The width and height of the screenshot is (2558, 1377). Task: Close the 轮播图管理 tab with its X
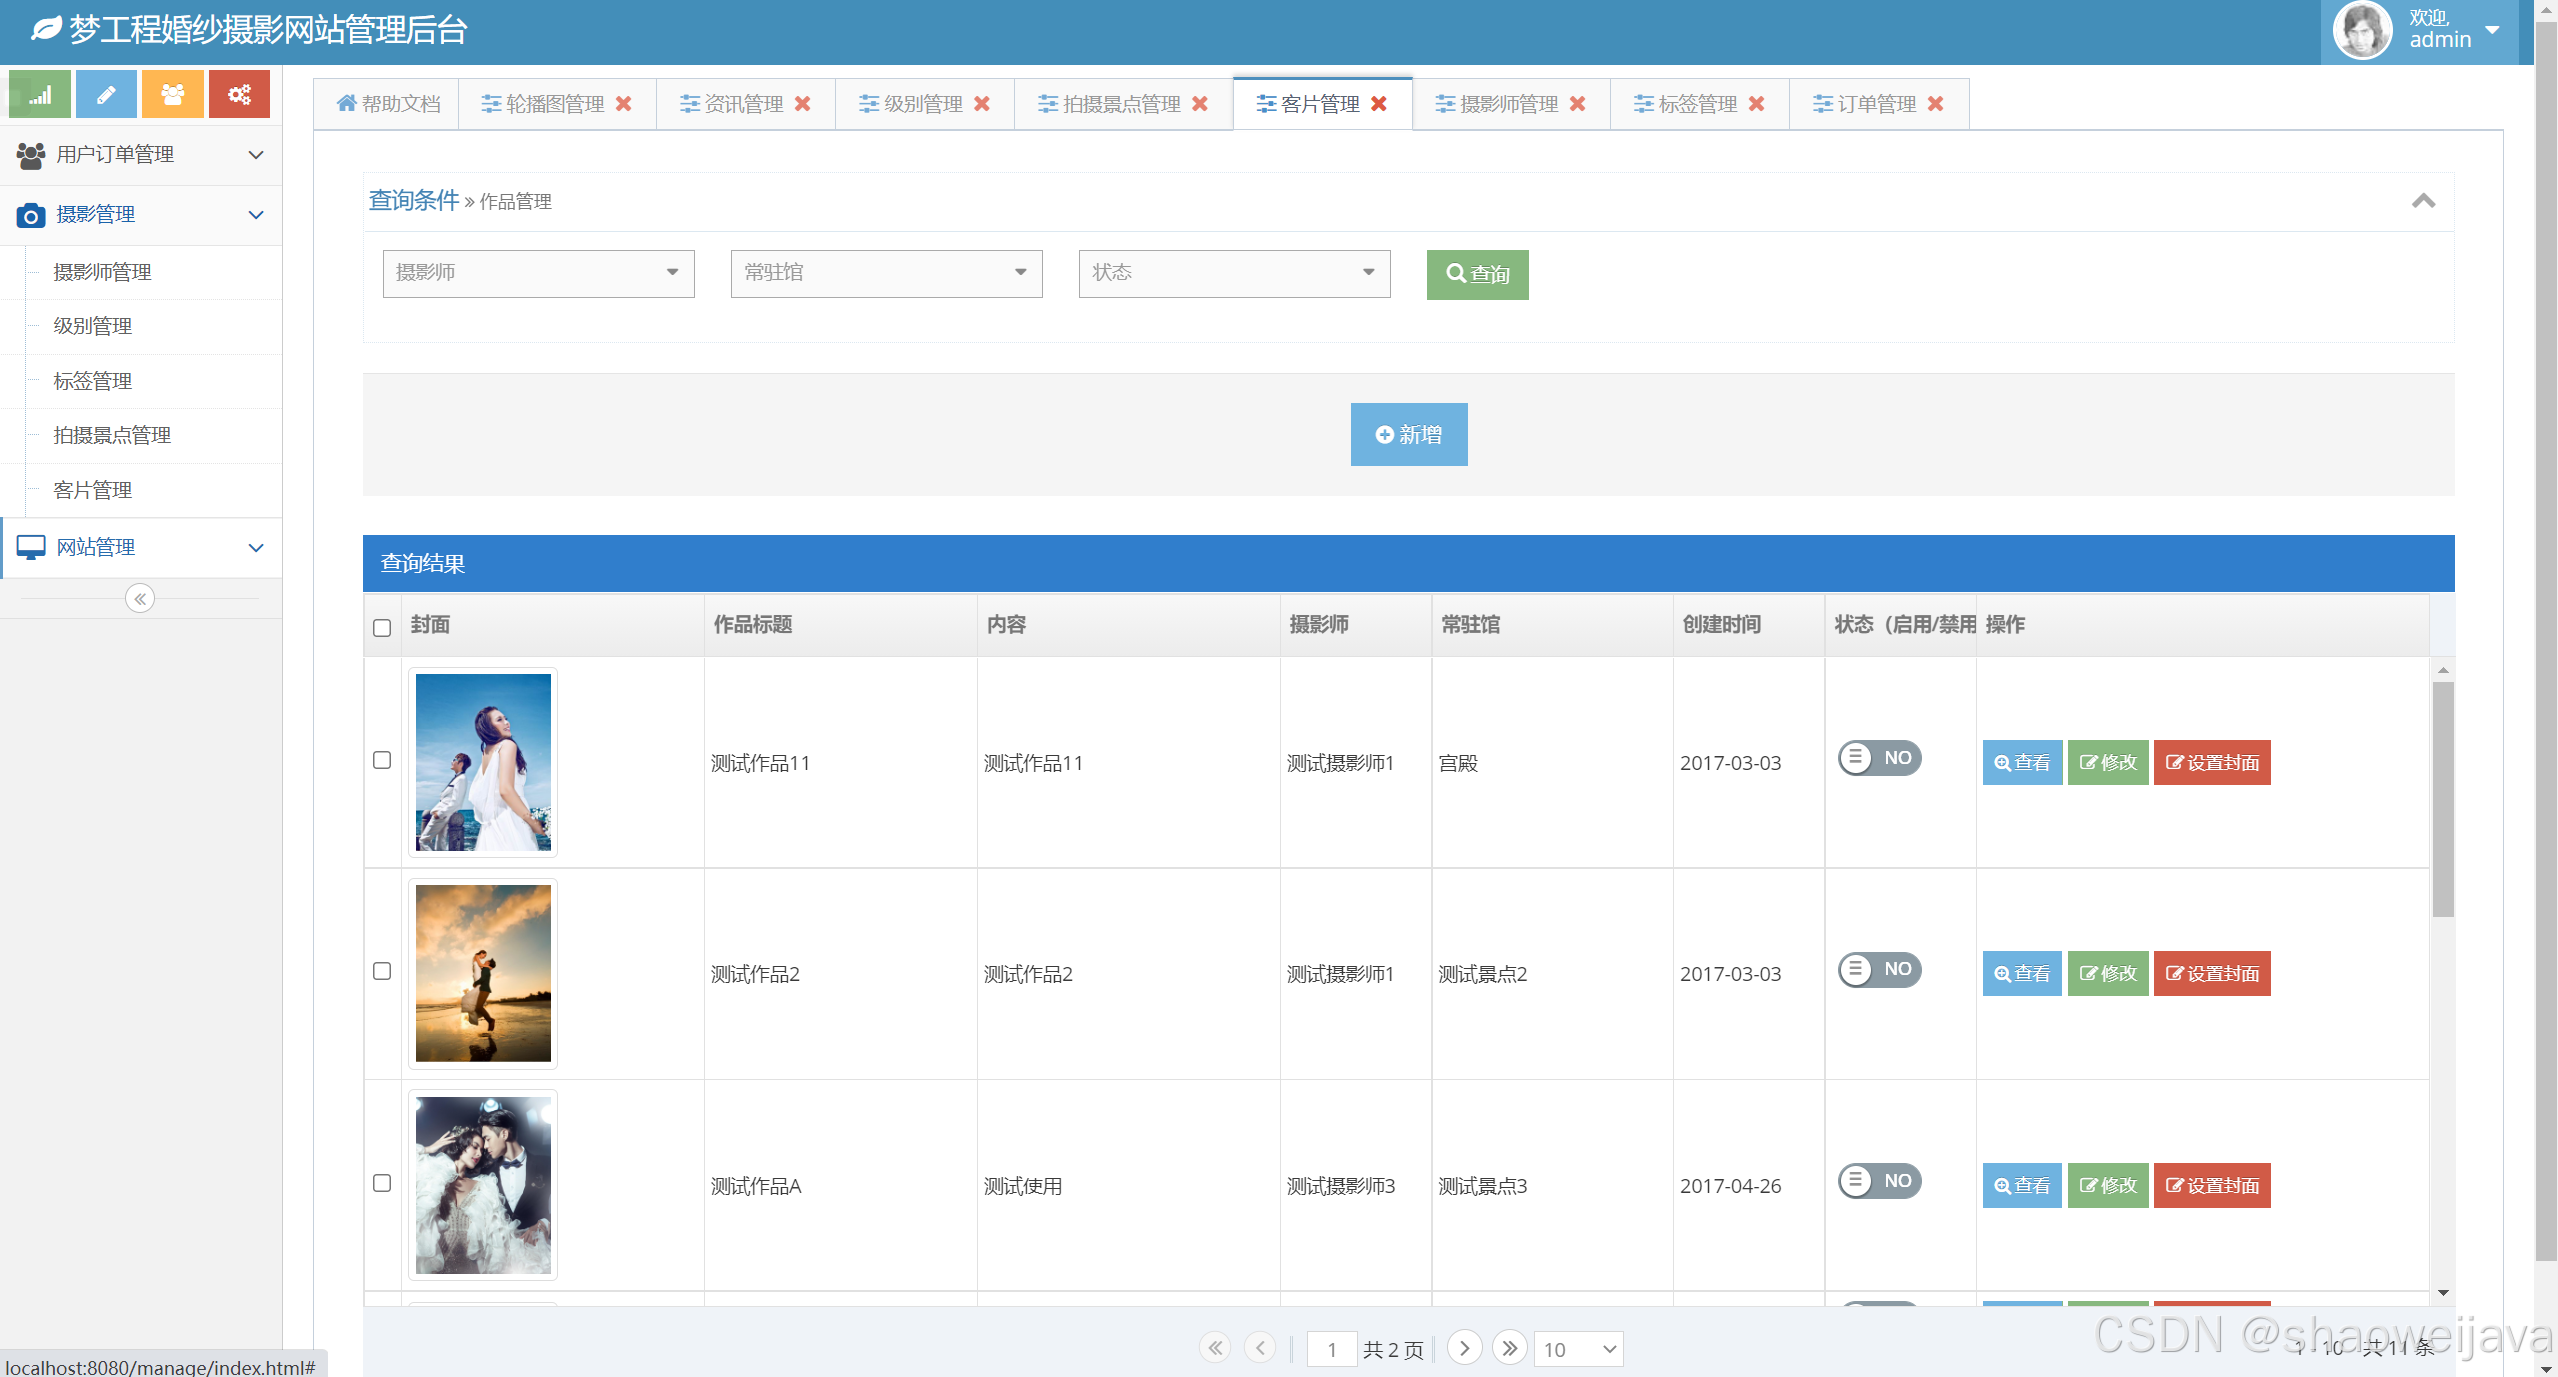624,104
